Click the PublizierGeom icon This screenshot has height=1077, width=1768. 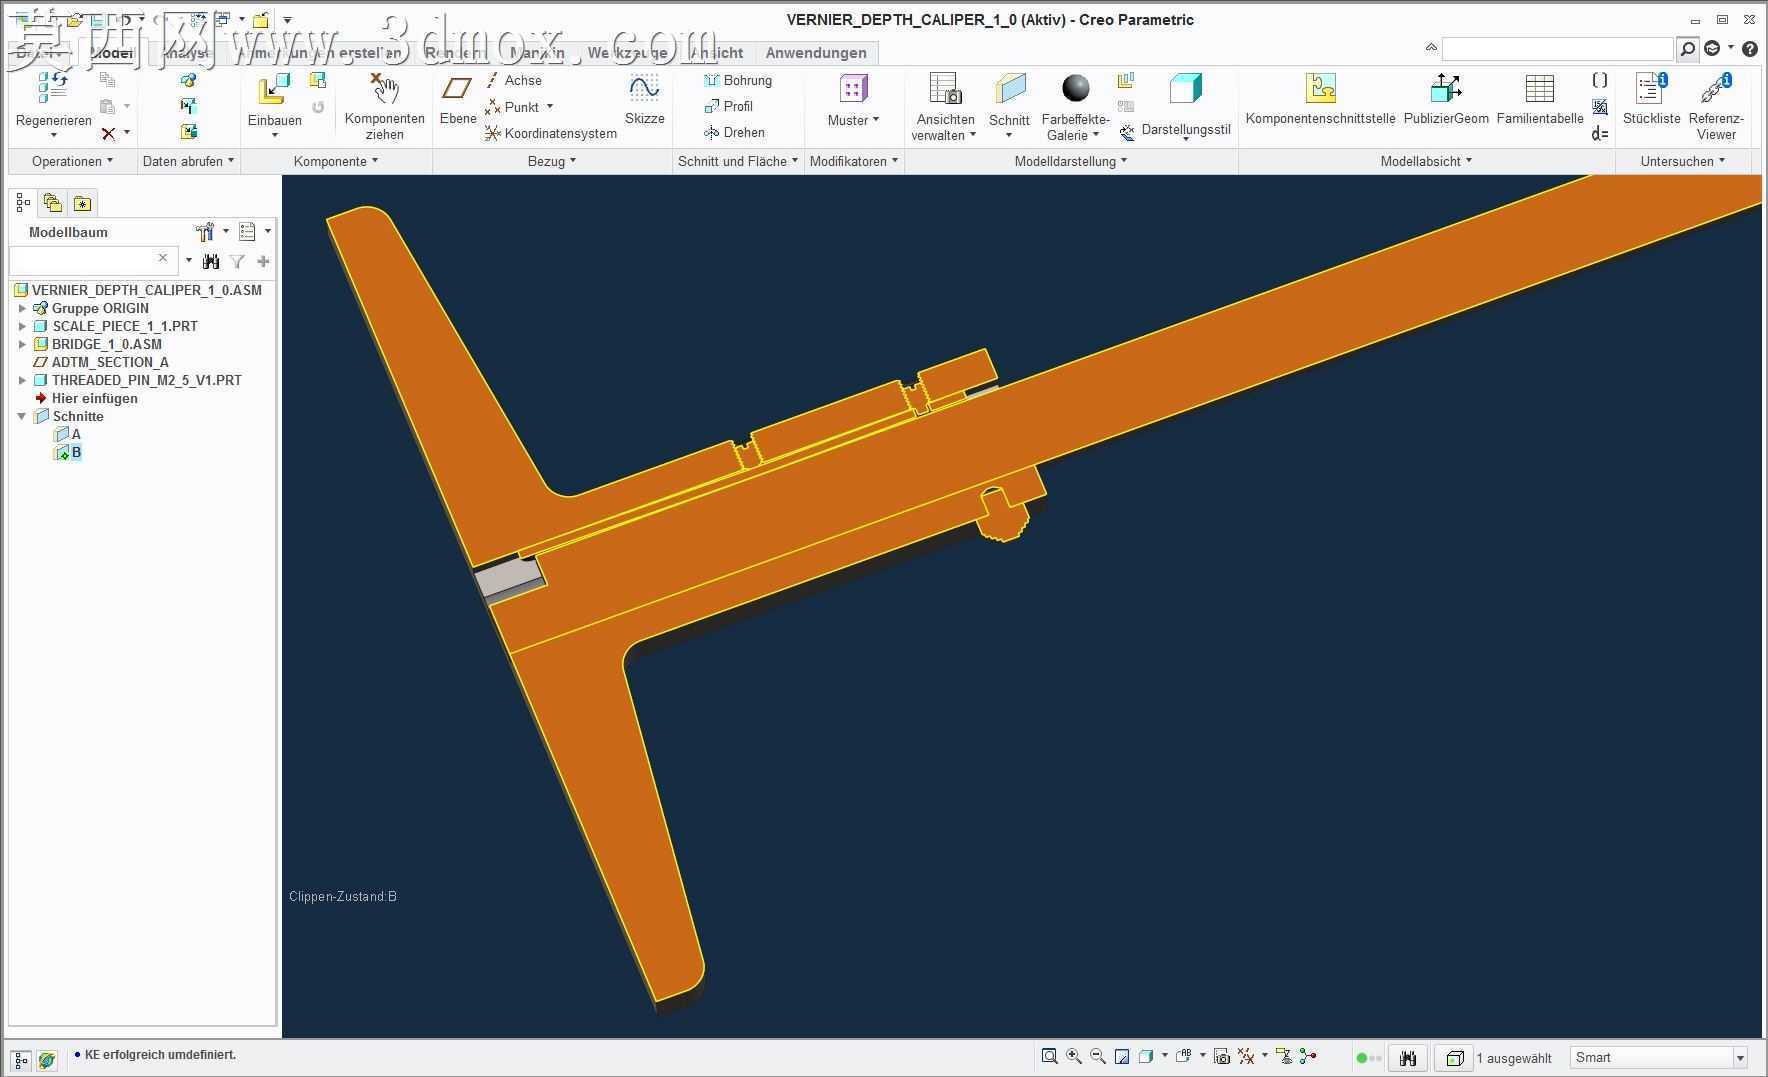tap(1446, 88)
